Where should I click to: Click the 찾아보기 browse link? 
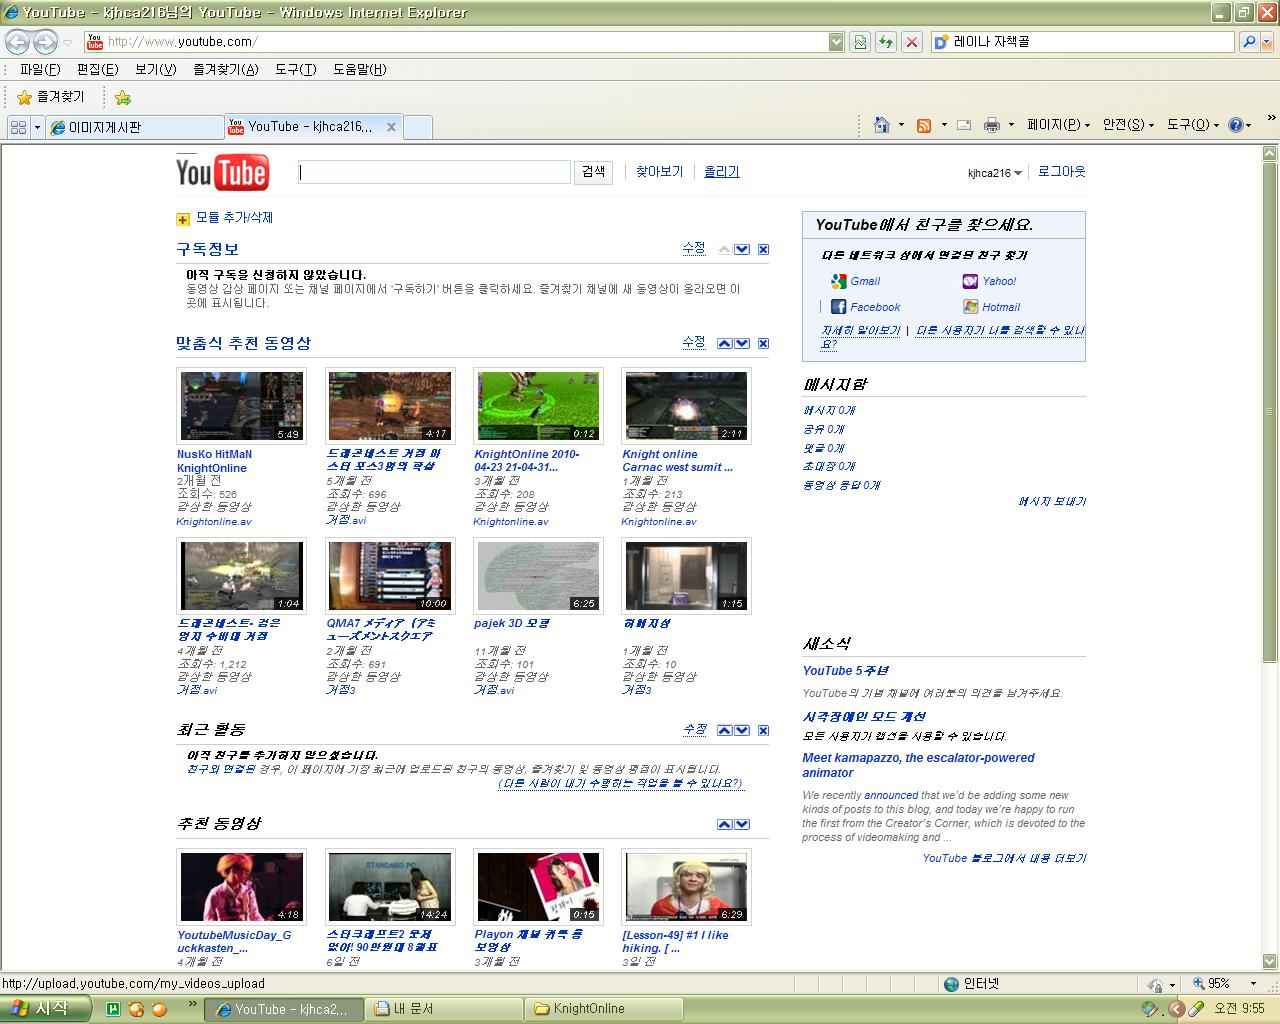click(659, 172)
